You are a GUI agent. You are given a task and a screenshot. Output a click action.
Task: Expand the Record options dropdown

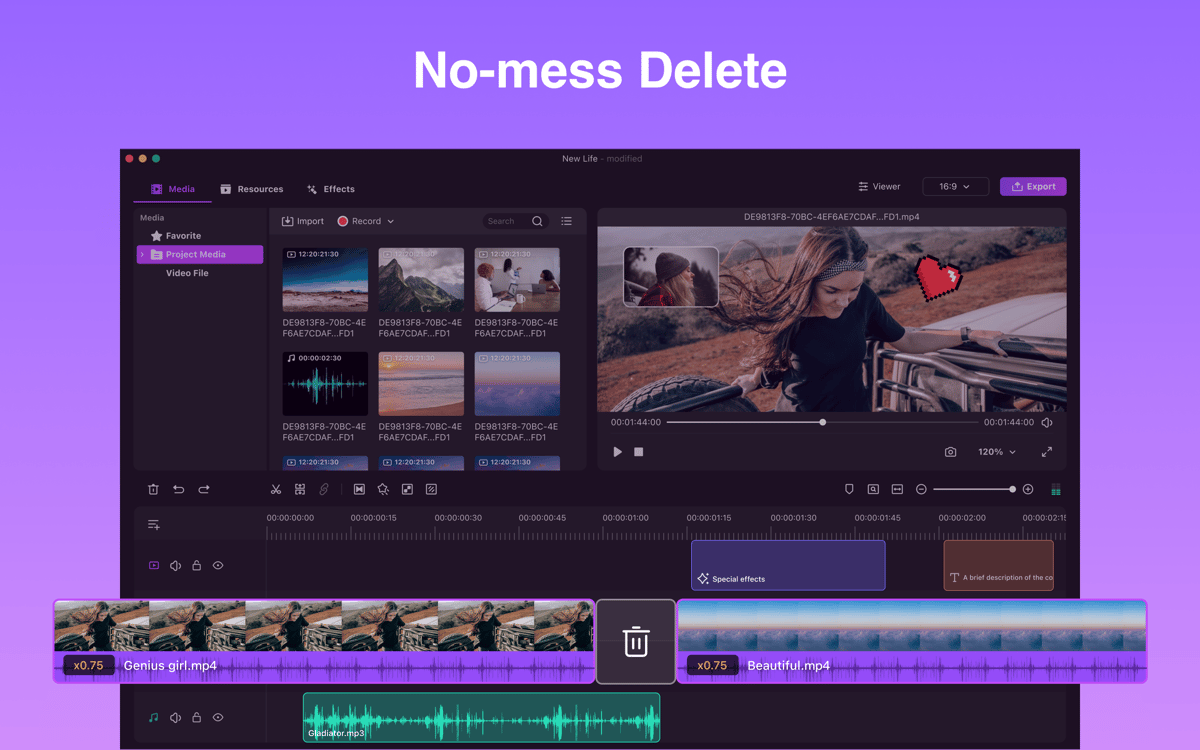[x=390, y=221]
